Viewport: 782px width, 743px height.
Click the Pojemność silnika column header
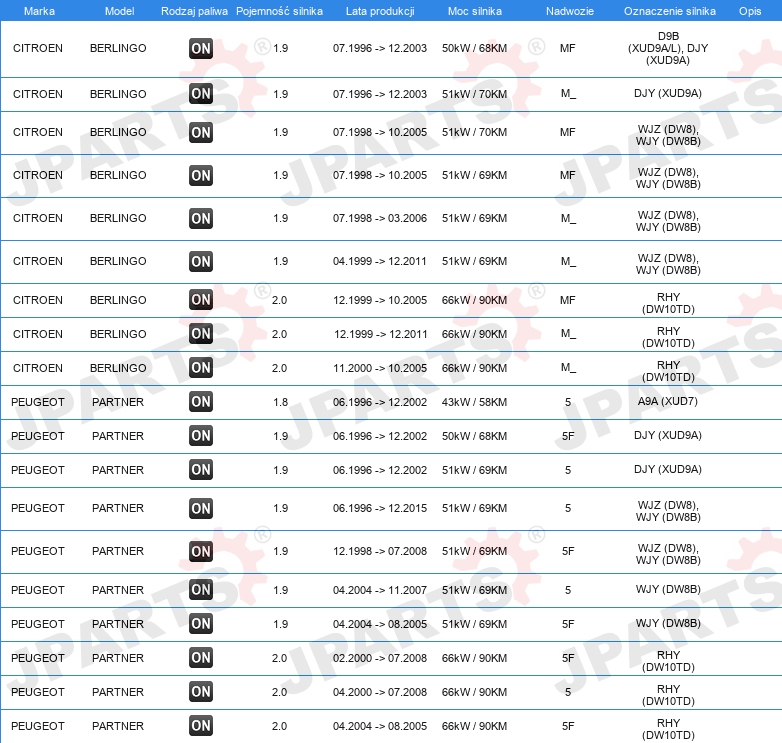[x=279, y=11]
